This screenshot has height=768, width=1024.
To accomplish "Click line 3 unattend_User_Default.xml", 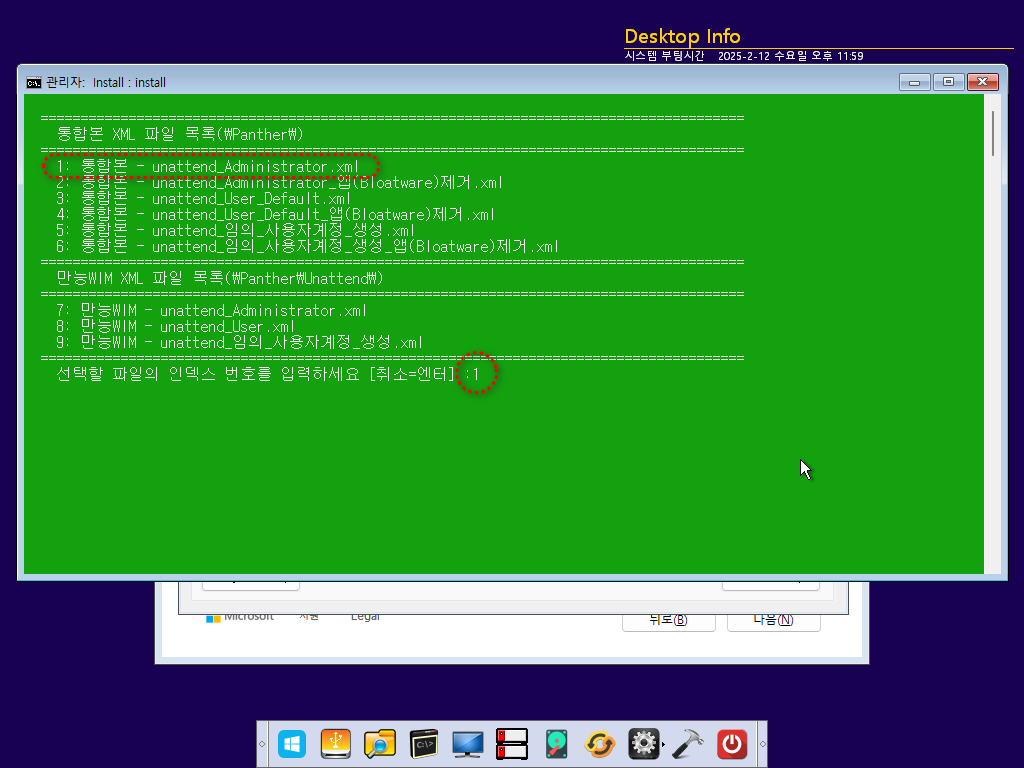I will point(203,199).
